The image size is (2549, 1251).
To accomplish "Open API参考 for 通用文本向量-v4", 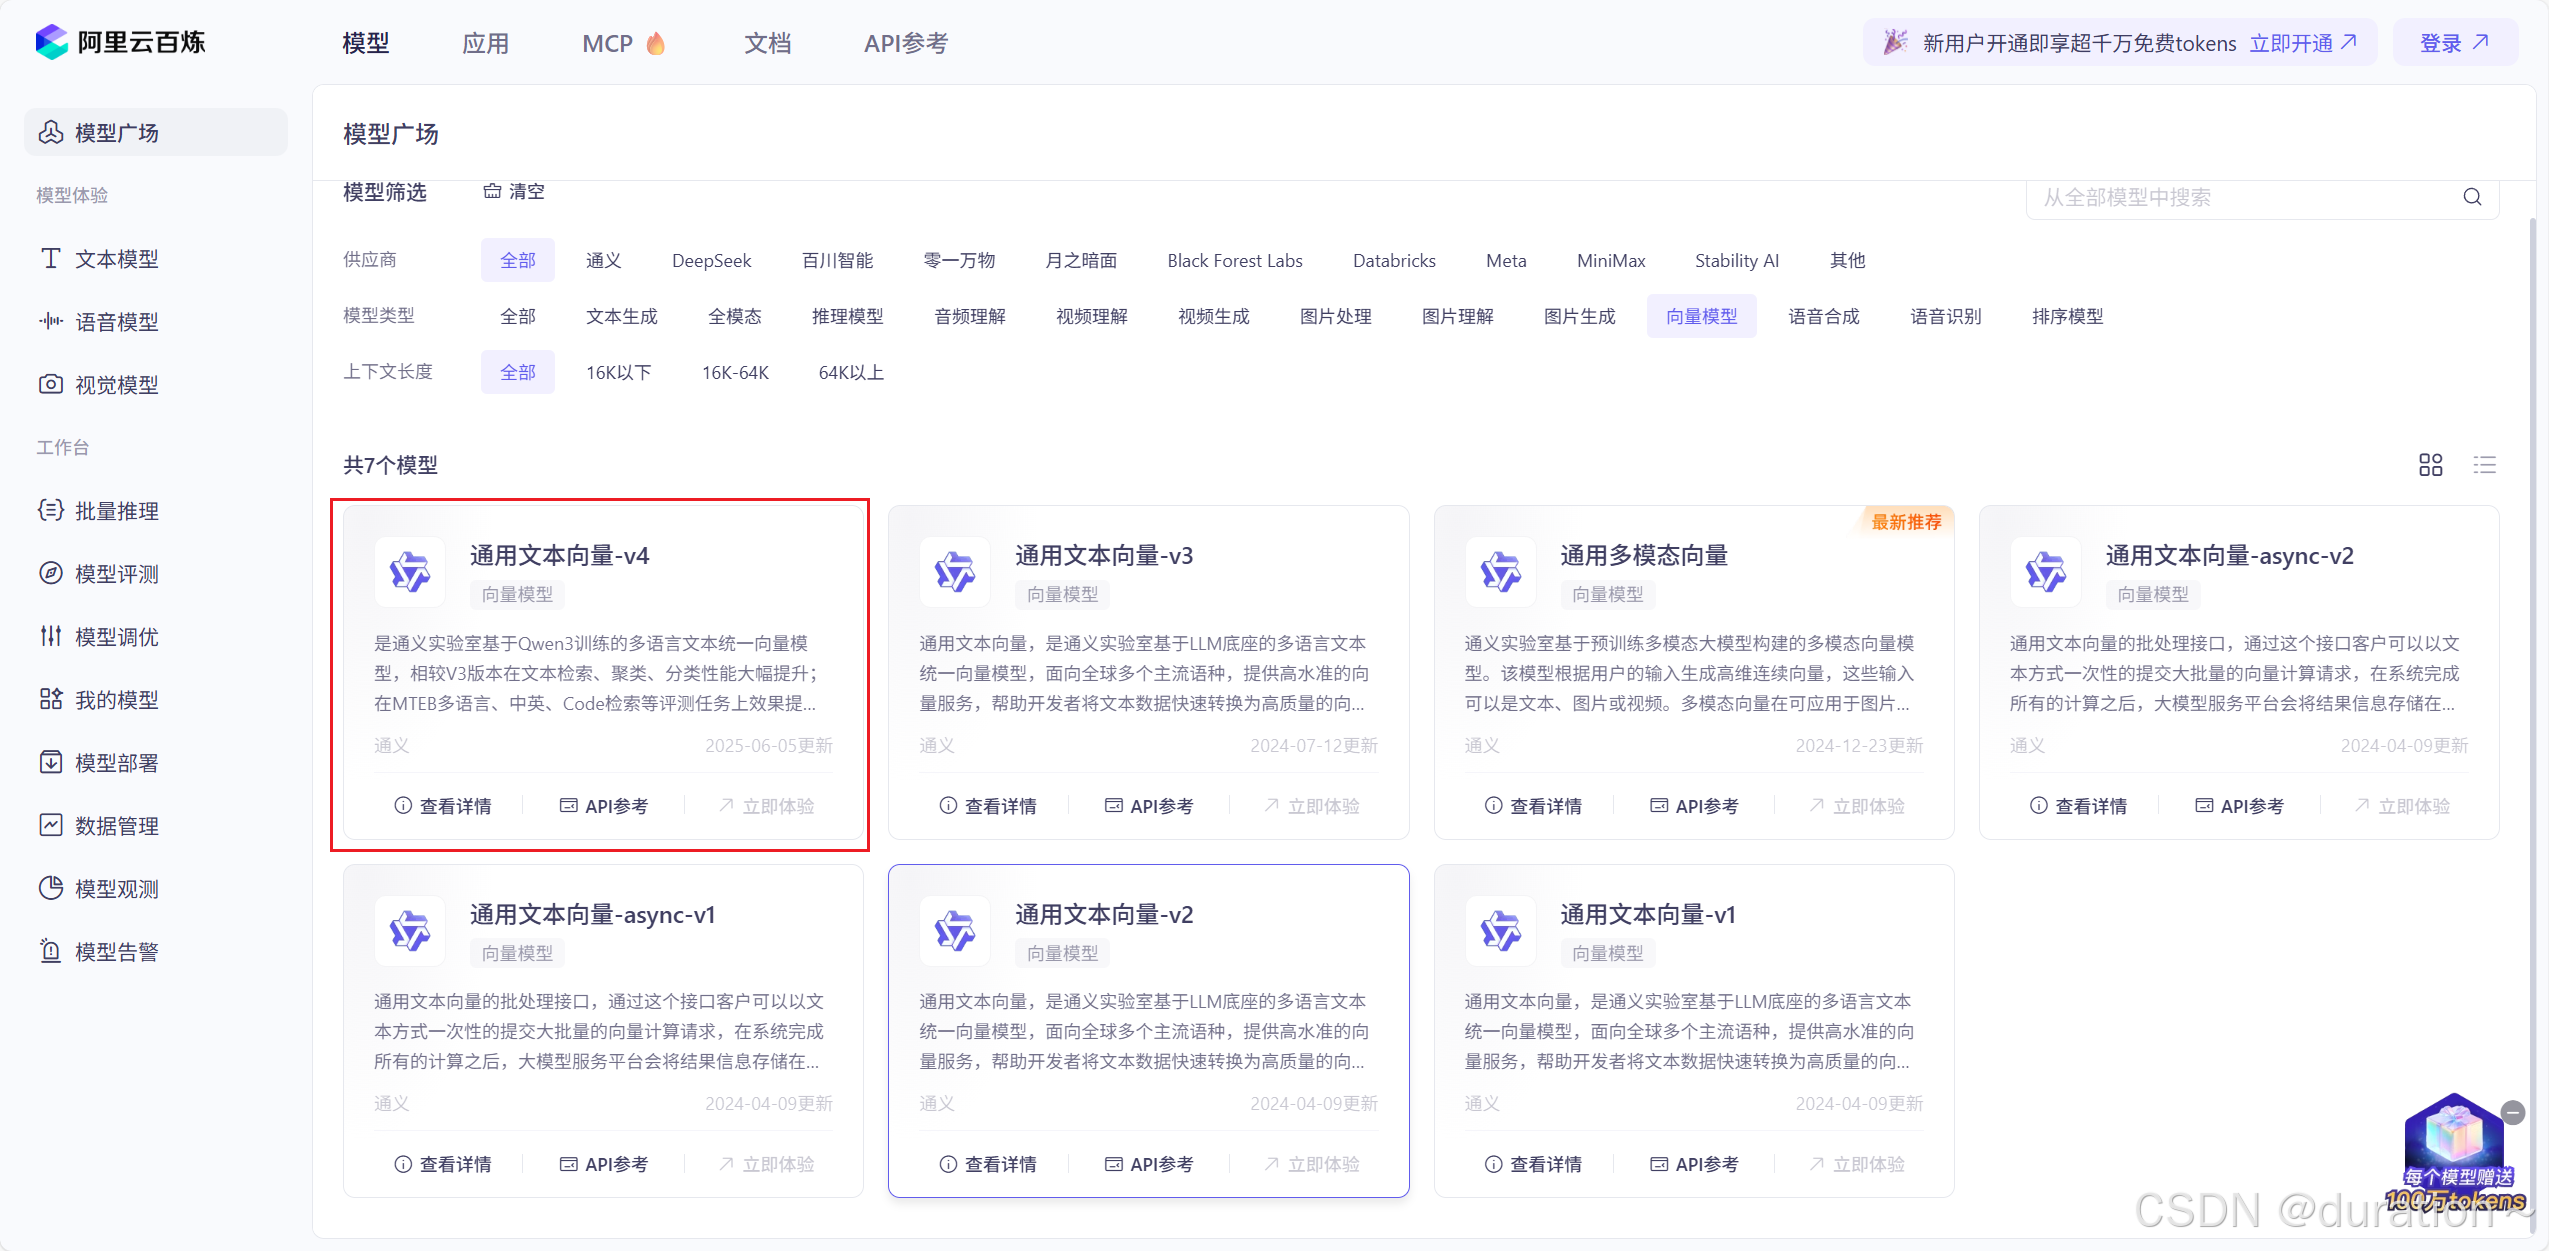I will 604,805.
